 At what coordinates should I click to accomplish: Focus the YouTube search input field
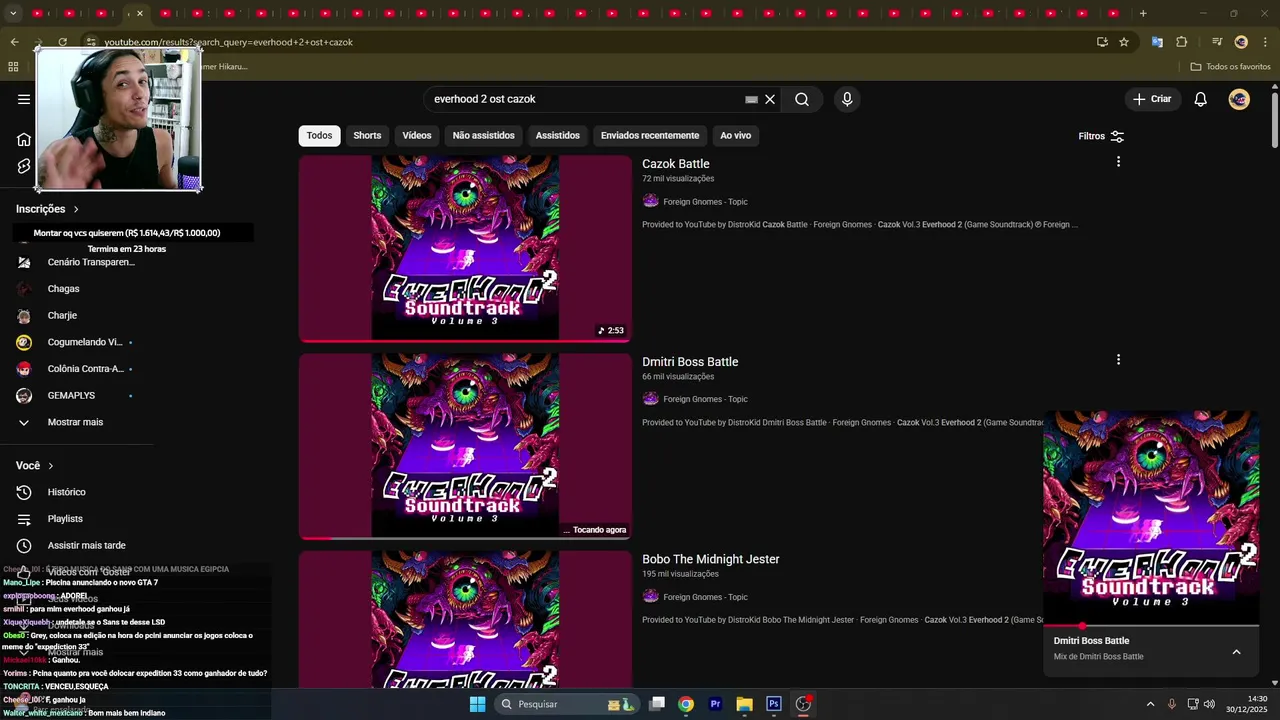(x=585, y=99)
